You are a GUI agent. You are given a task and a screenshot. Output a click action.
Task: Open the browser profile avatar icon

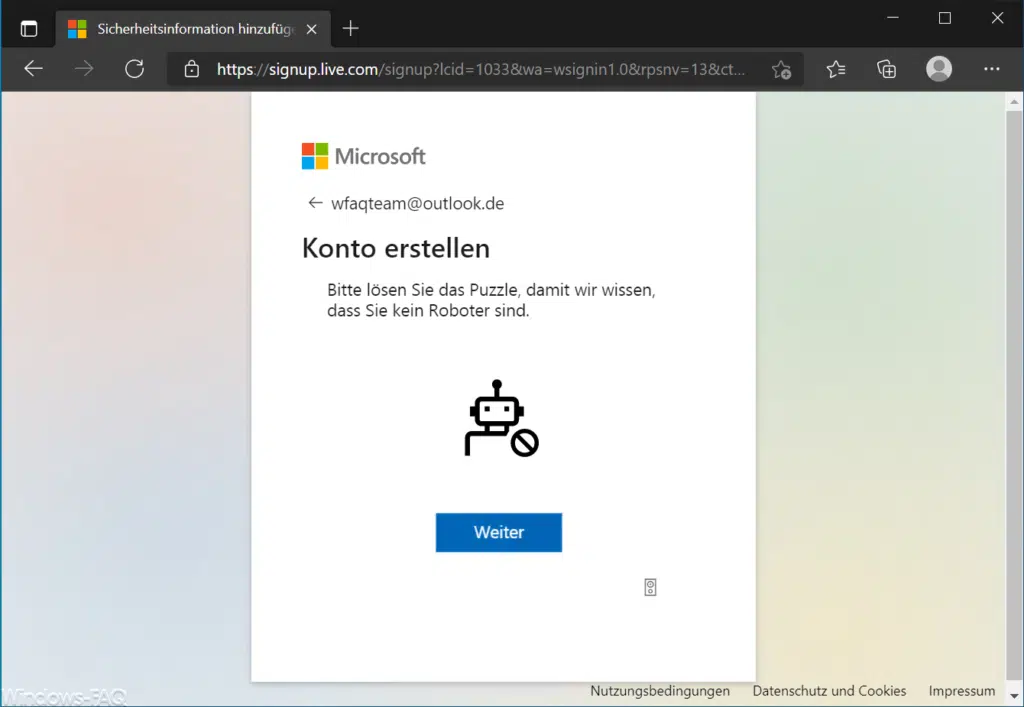938,69
